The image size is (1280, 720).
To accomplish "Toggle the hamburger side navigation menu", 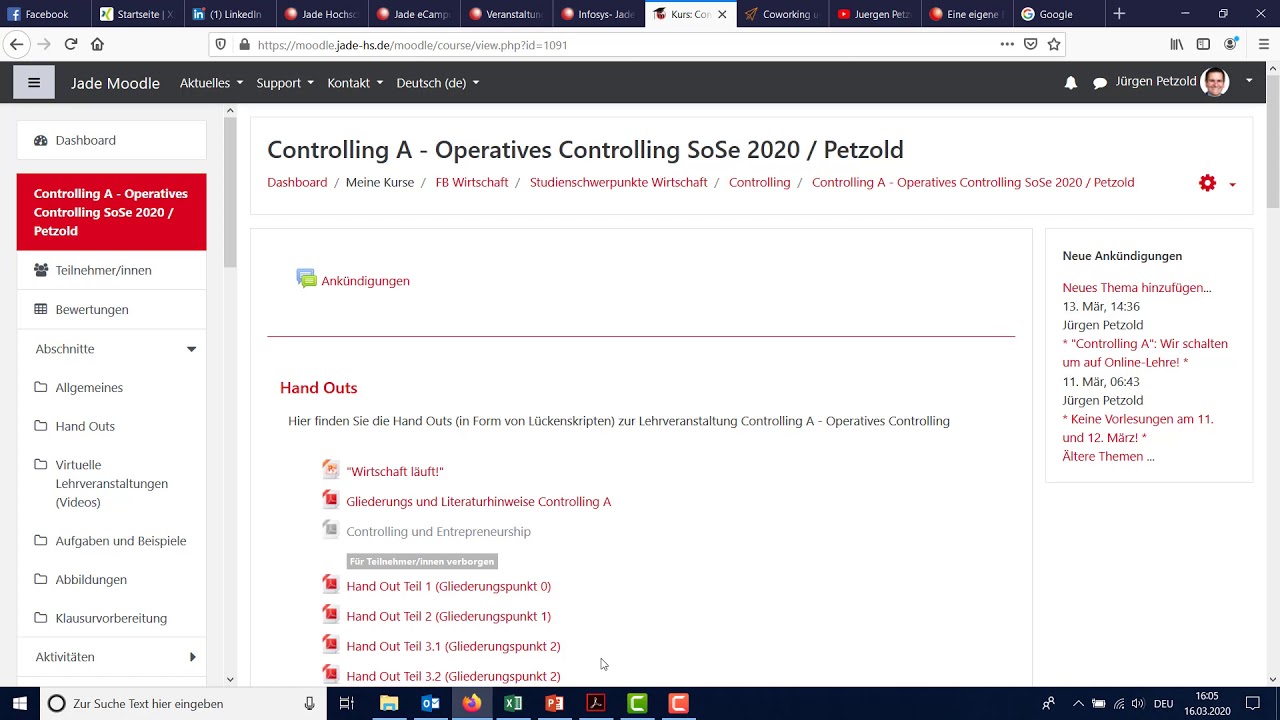I will [x=34, y=83].
